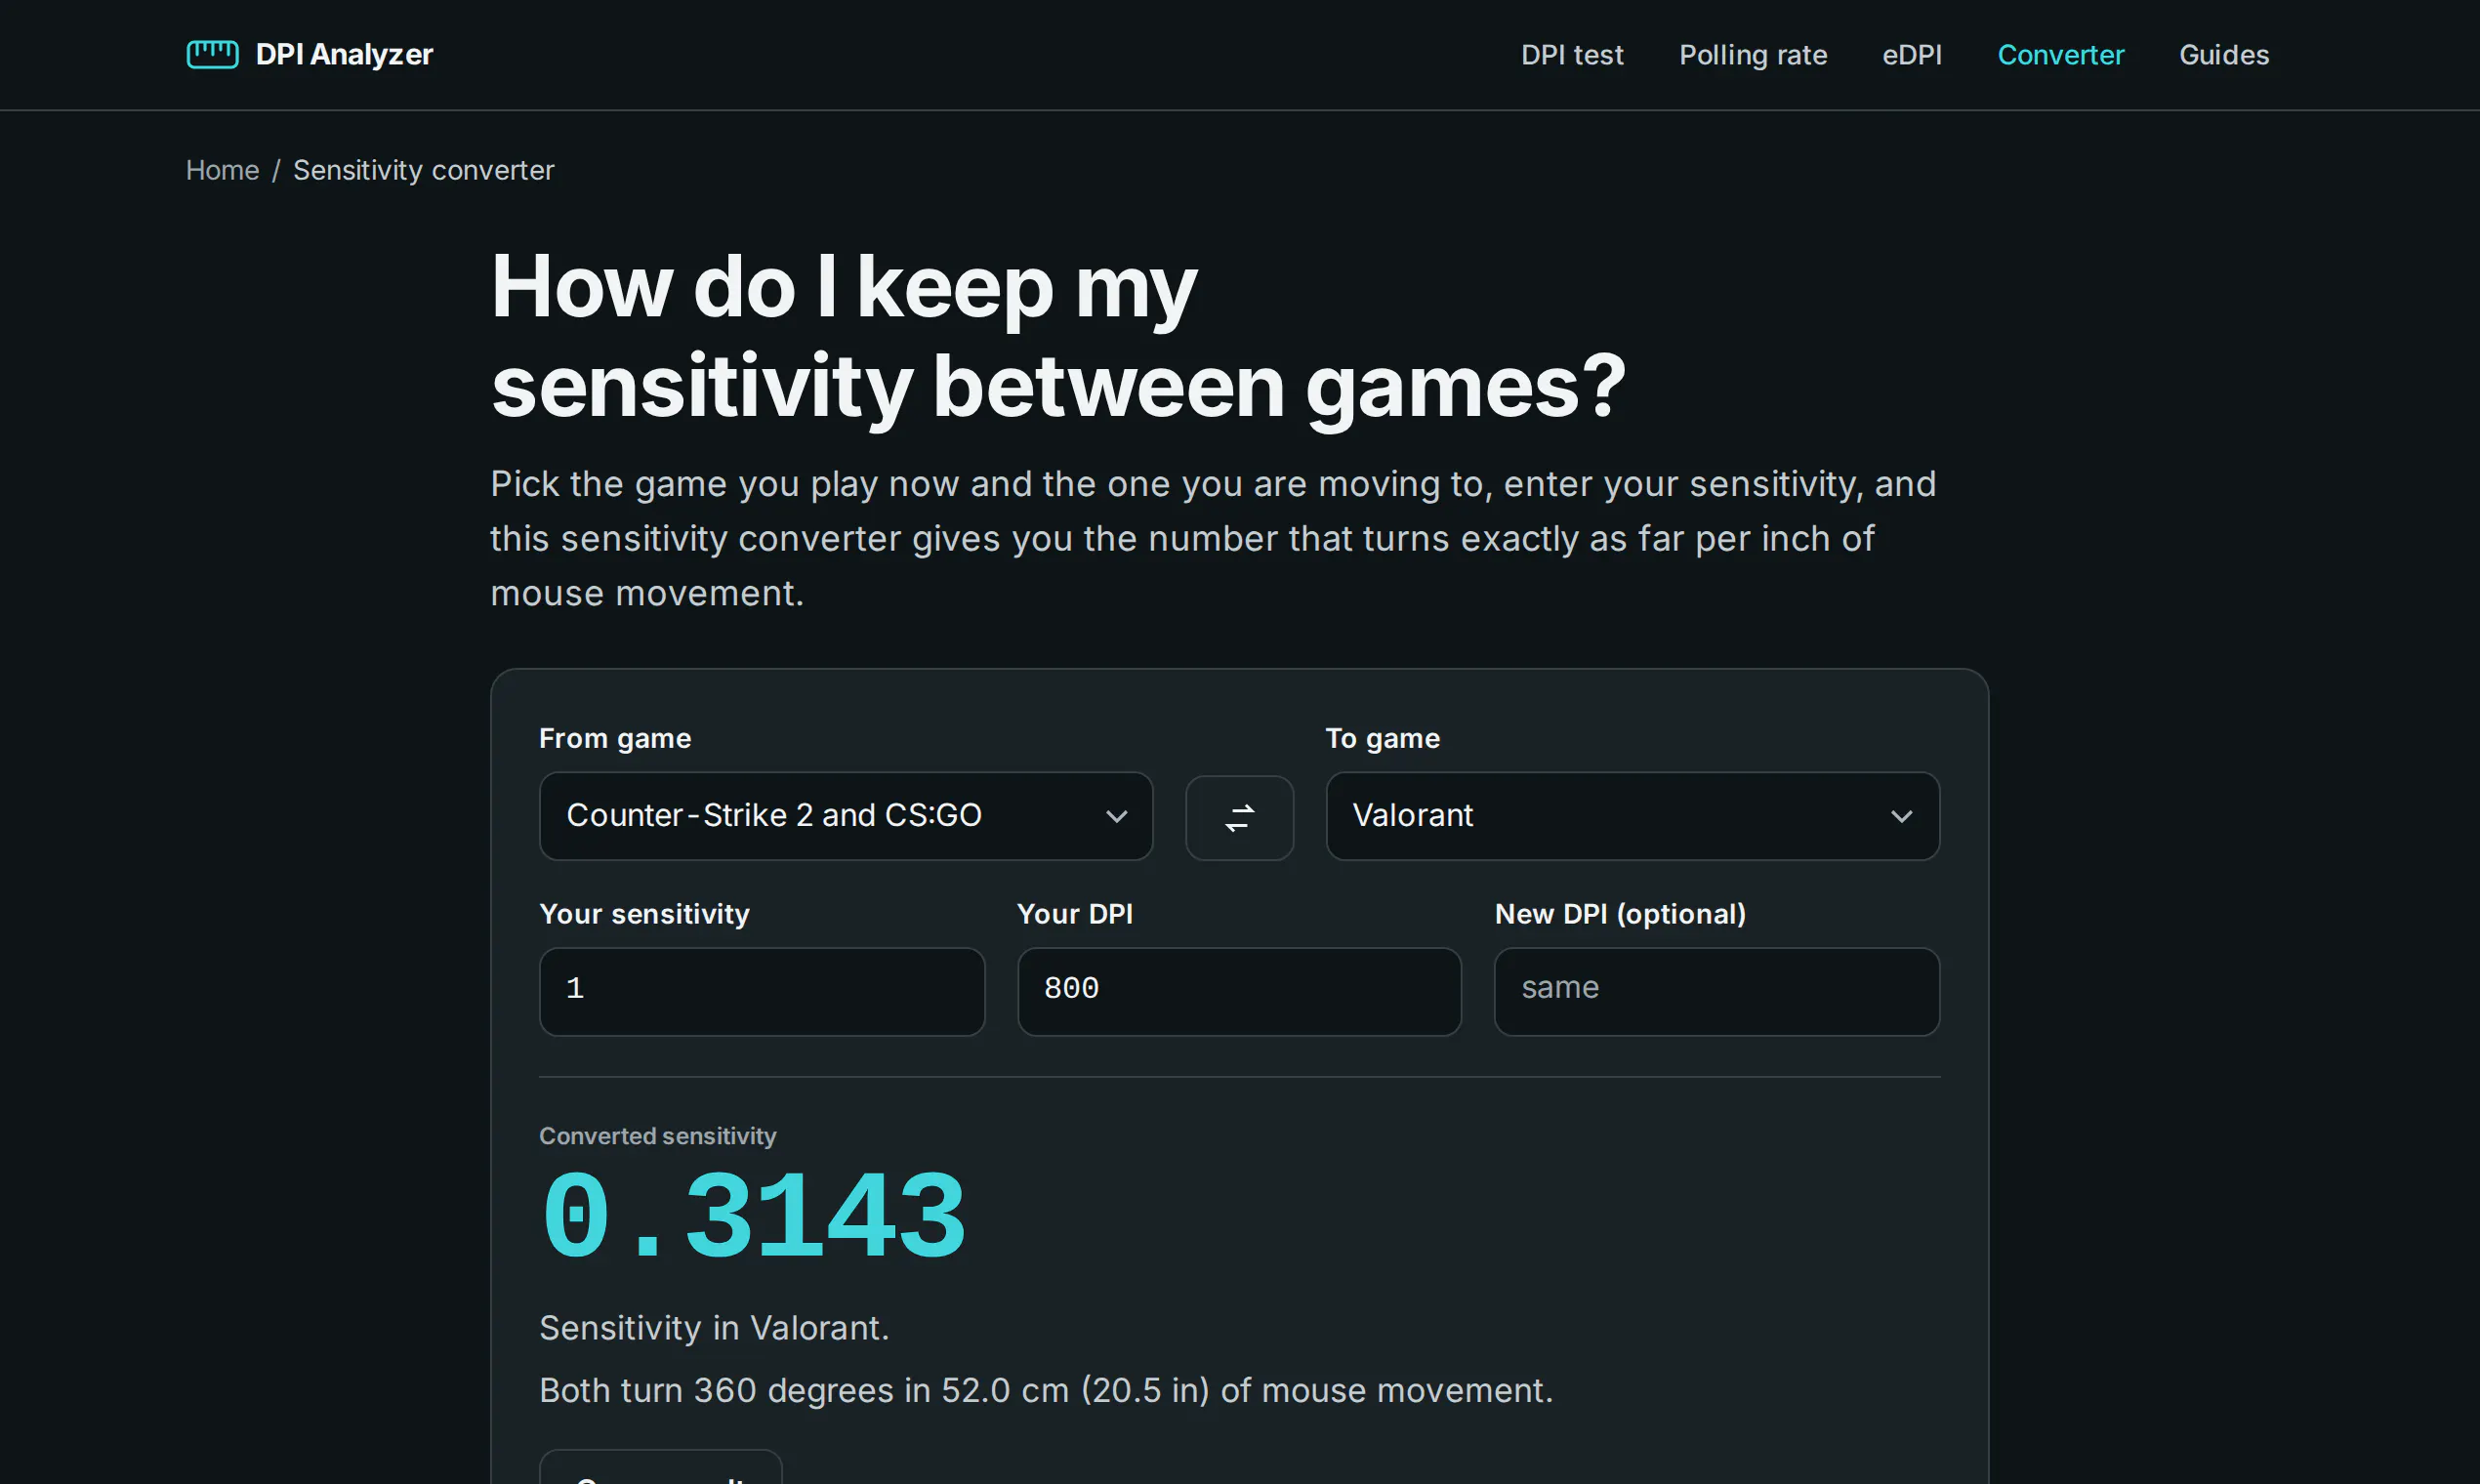
Task: Swap the from and to games
Action: click(x=1239, y=817)
